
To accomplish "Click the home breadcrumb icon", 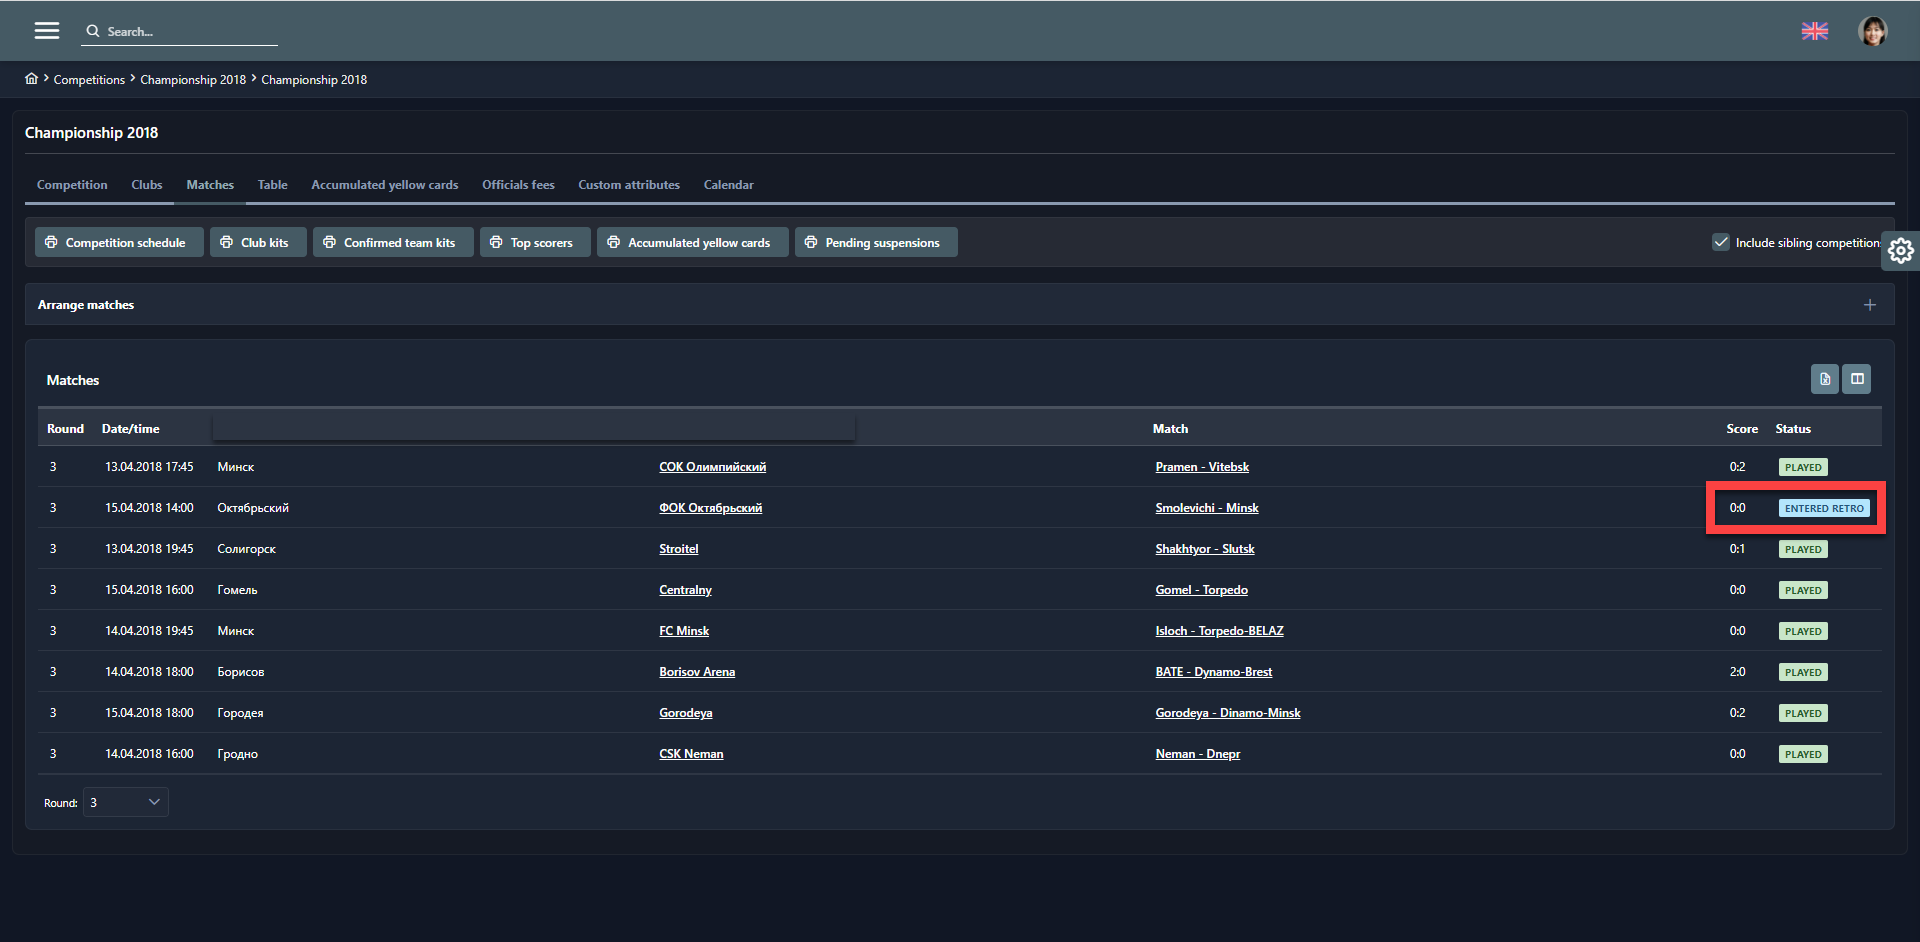I will click(32, 79).
